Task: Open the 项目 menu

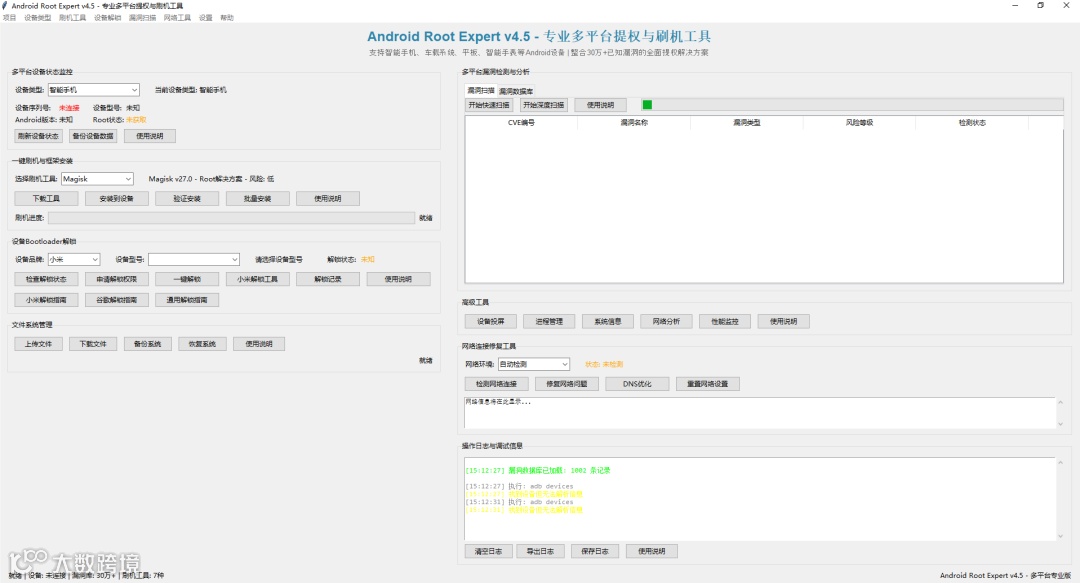Action: (9, 18)
